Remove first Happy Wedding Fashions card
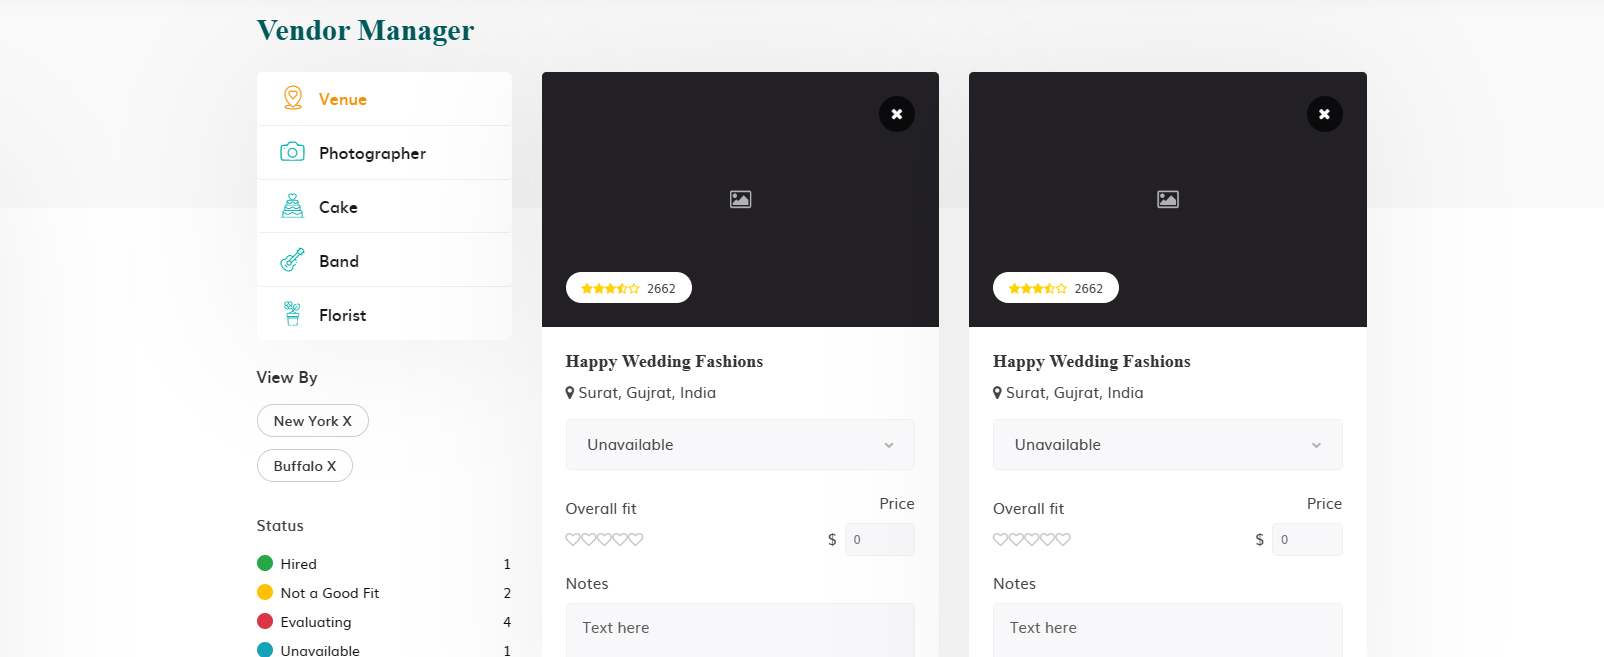Screen dimensions: 1604x657 (897, 114)
